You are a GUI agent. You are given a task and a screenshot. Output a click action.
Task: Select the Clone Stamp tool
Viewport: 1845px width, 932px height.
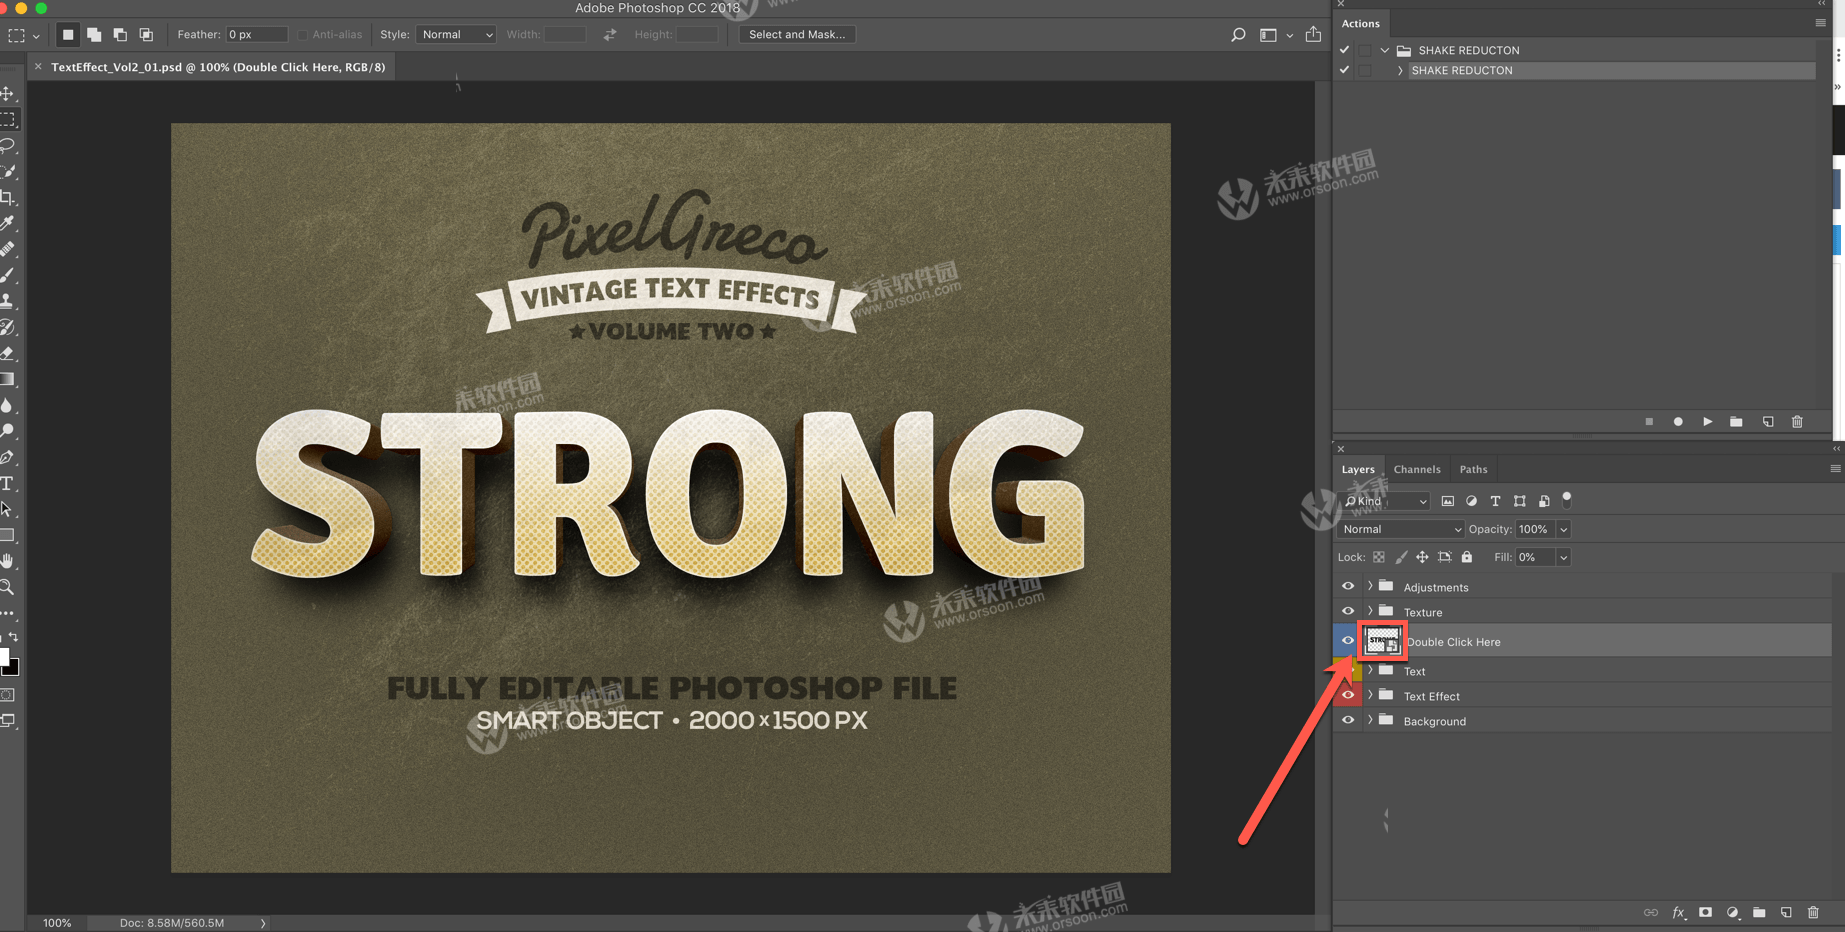8,301
